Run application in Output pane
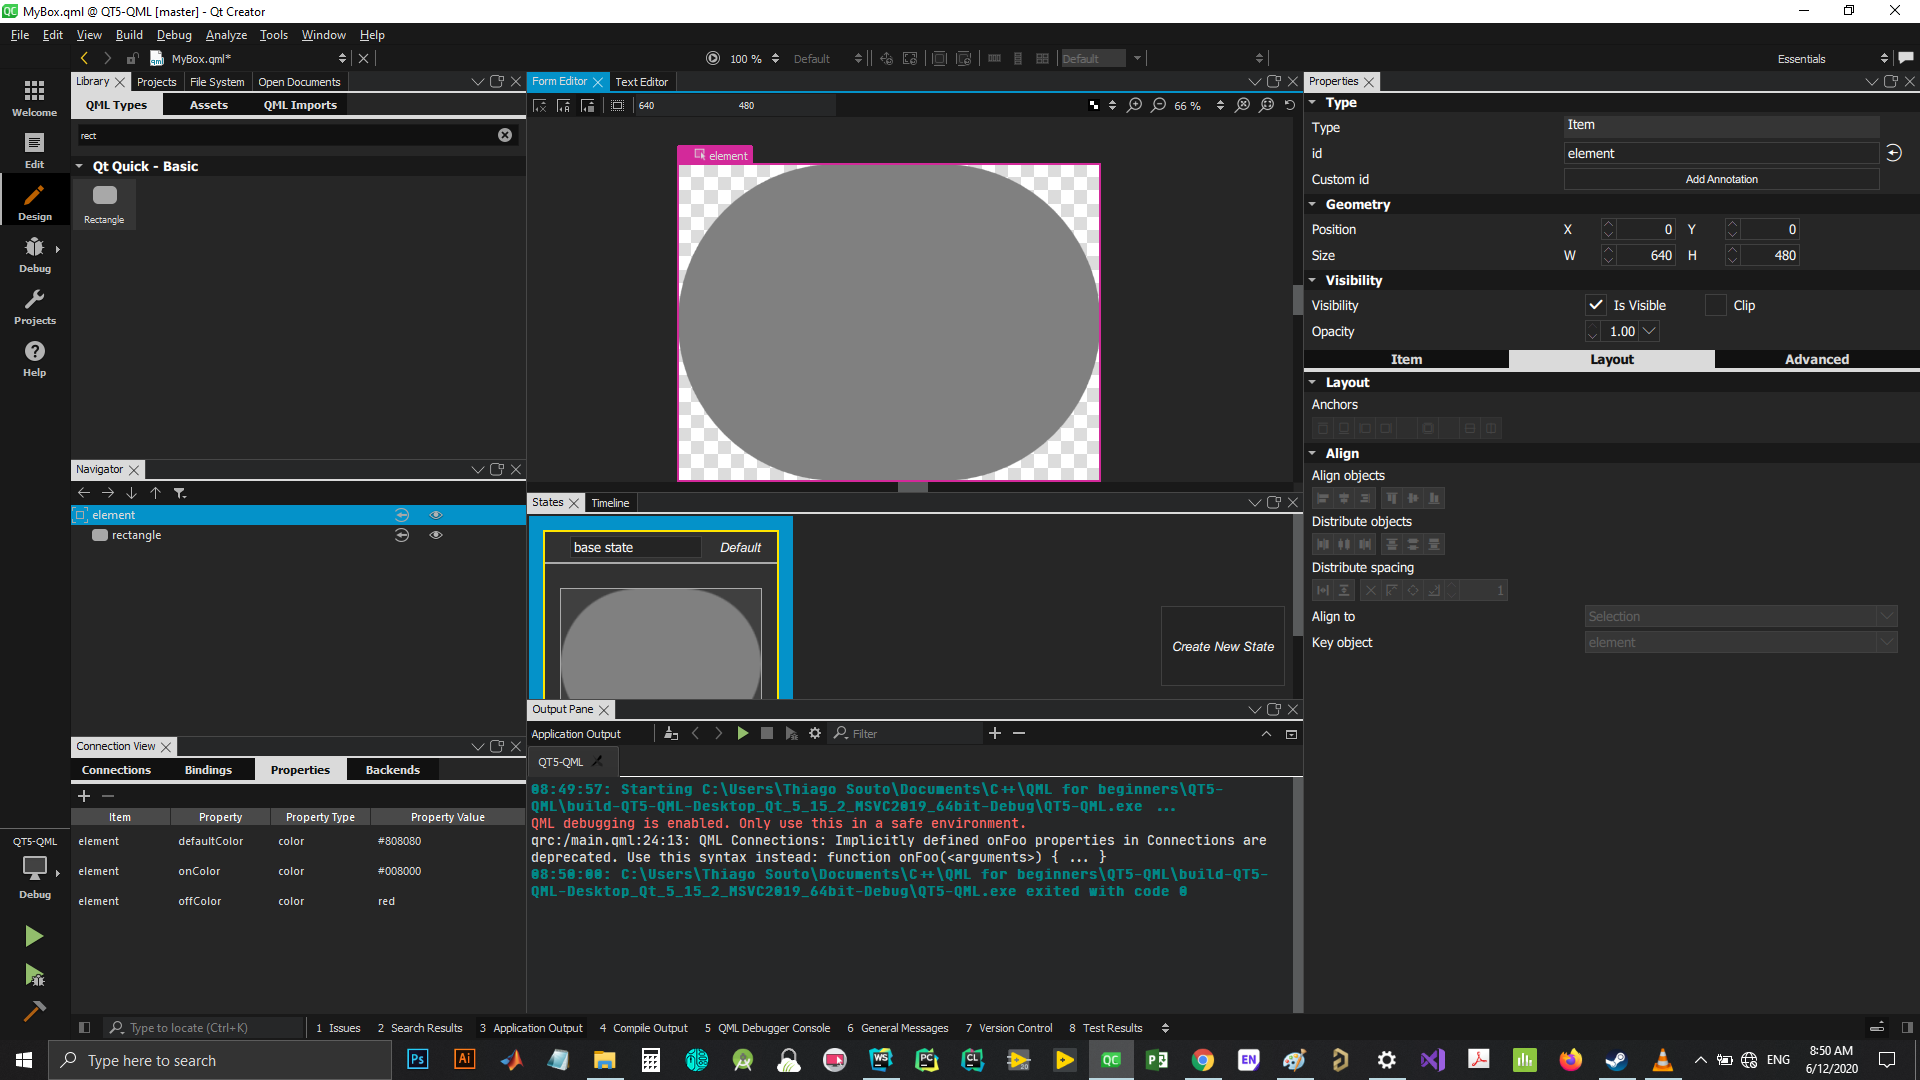This screenshot has height=1080, width=1920. 742,733
